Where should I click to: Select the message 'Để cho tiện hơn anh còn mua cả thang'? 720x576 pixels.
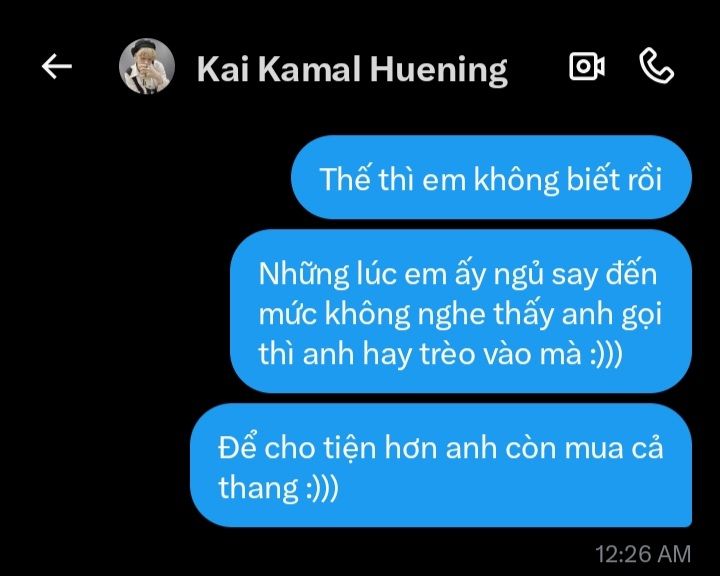pos(441,465)
